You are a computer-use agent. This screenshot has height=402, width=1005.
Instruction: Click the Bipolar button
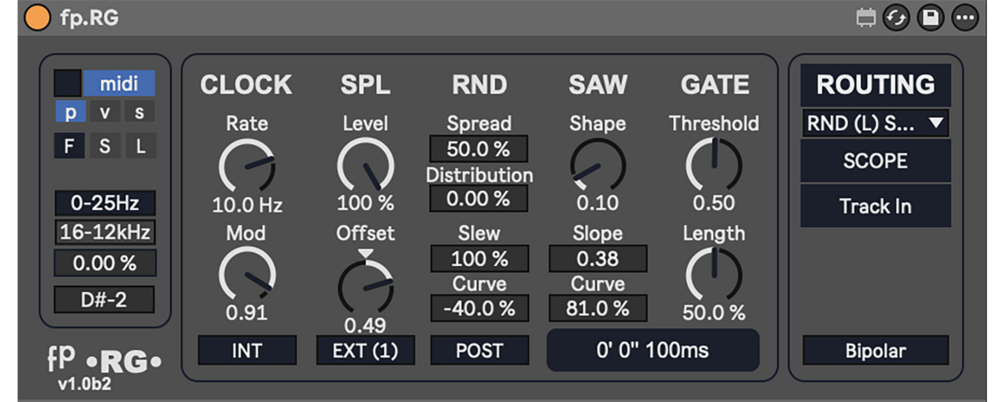pyautogui.click(x=875, y=350)
